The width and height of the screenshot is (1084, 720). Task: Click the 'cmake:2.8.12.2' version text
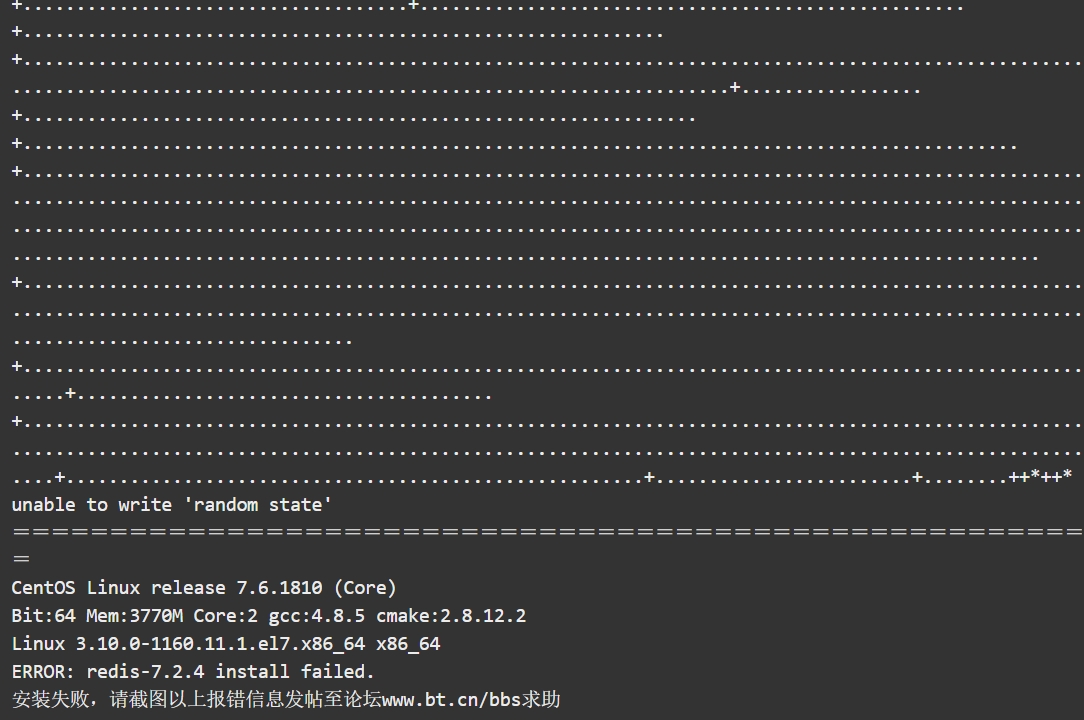tap(451, 616)
